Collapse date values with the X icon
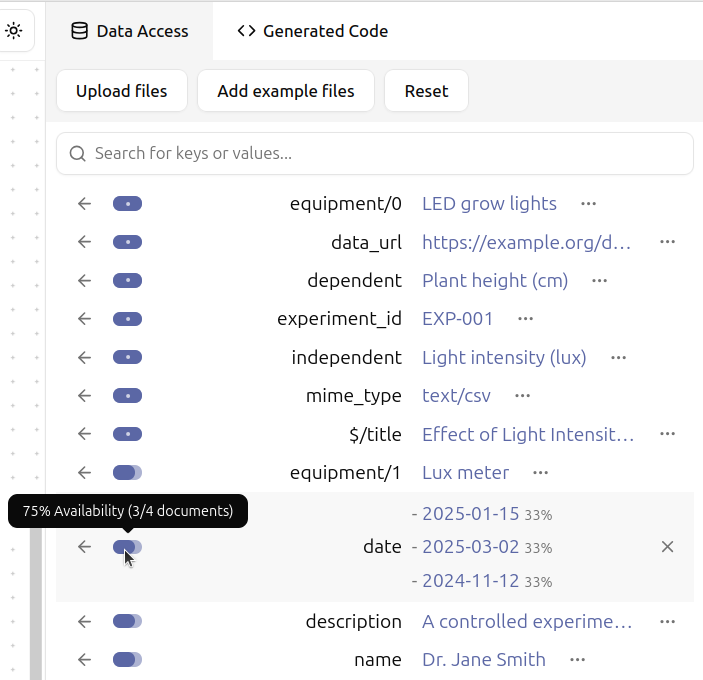Image resolution: width=703 pixels, height=680 pixels. [x=667, y=547]
